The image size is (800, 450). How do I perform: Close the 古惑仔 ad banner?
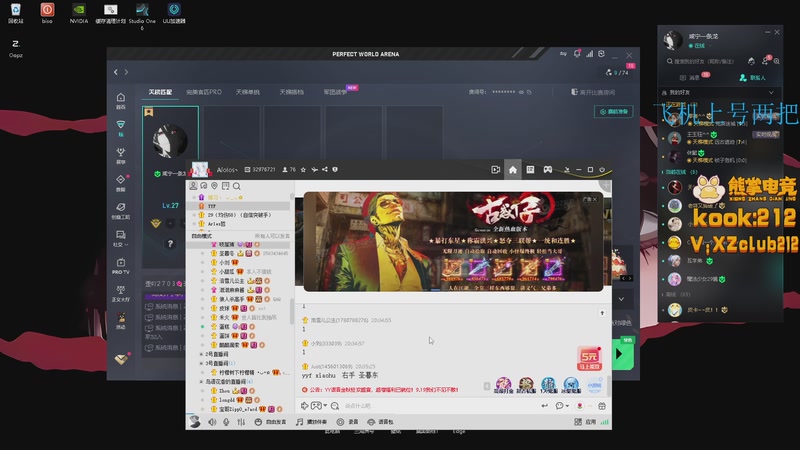594,199
